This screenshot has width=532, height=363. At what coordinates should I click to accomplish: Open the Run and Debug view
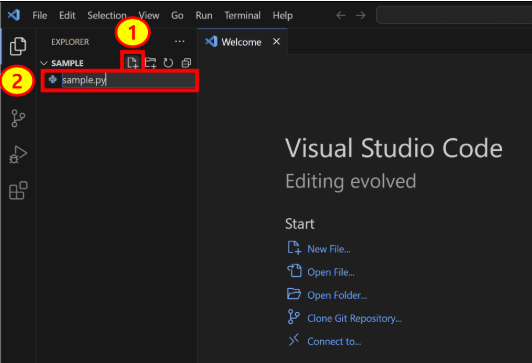pos(18,154)
